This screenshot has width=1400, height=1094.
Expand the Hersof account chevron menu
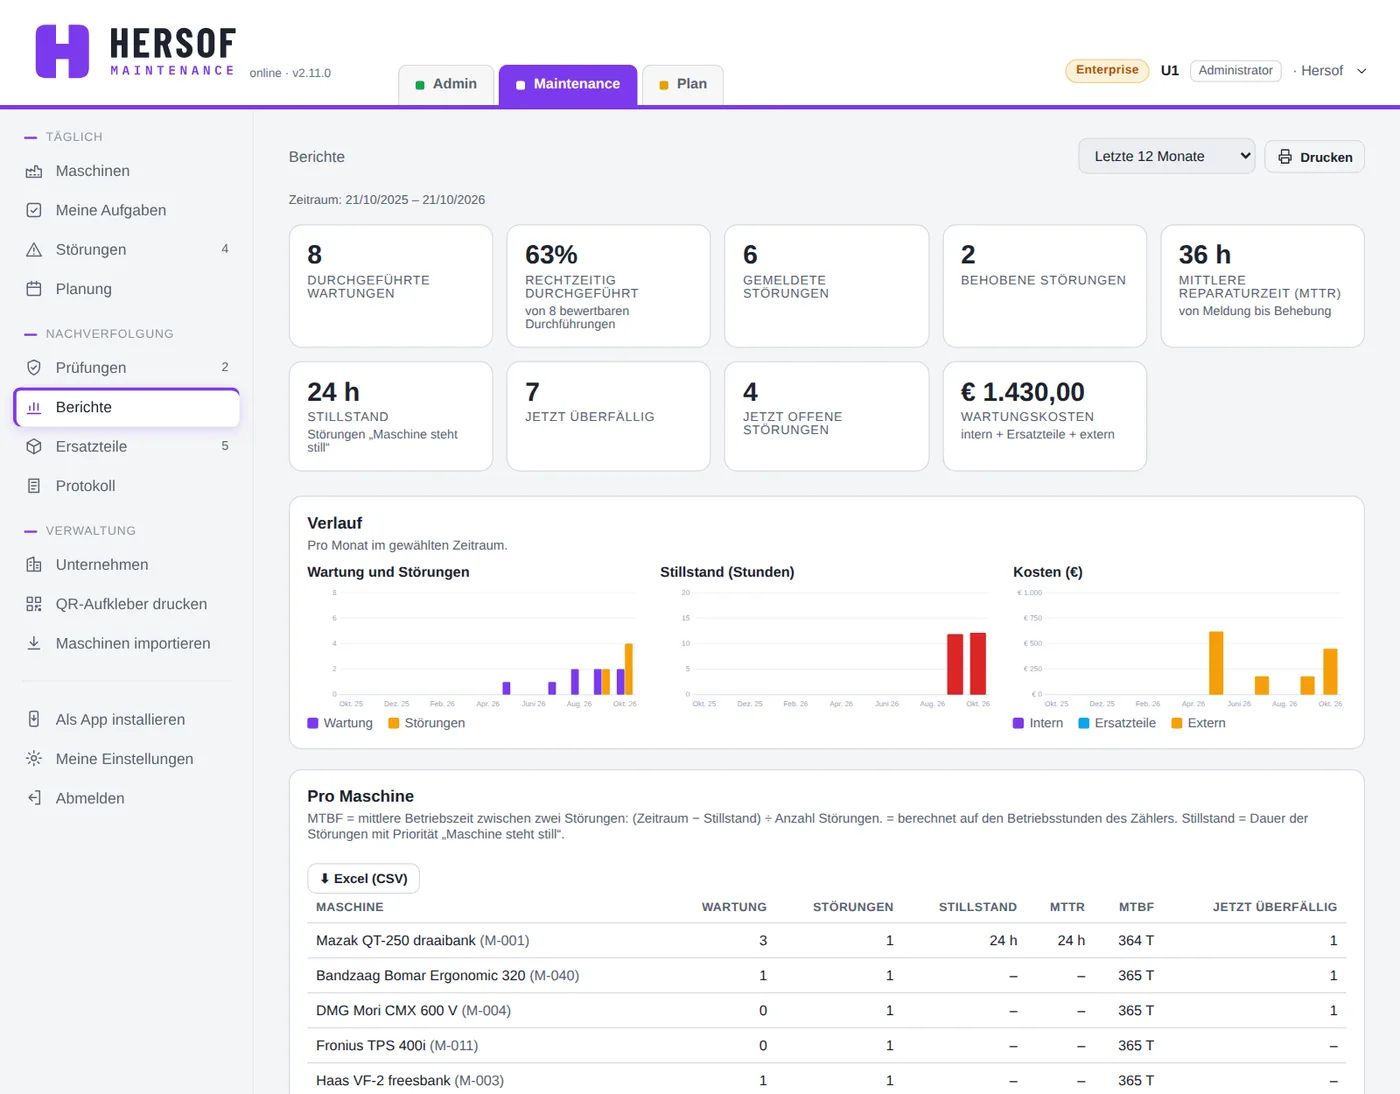pyautogui.click(x=1361, y=71)
